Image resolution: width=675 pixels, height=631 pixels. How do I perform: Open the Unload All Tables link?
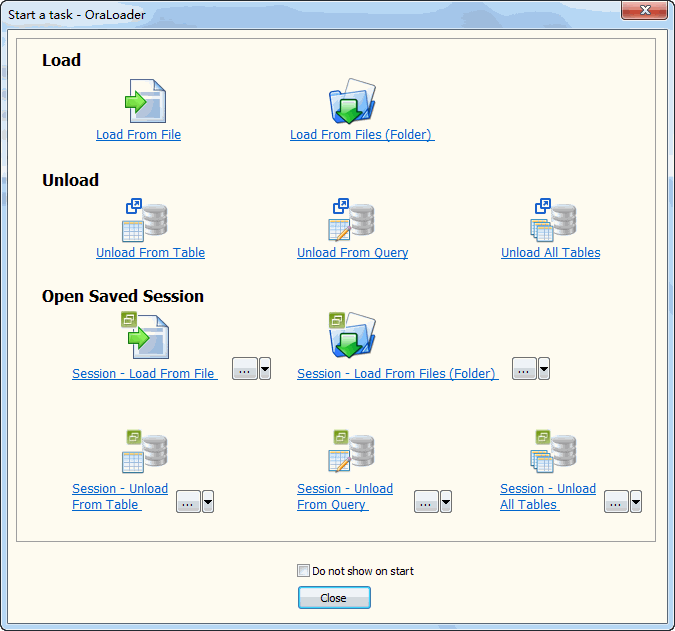pyautogui.click(x=551, y=253)
